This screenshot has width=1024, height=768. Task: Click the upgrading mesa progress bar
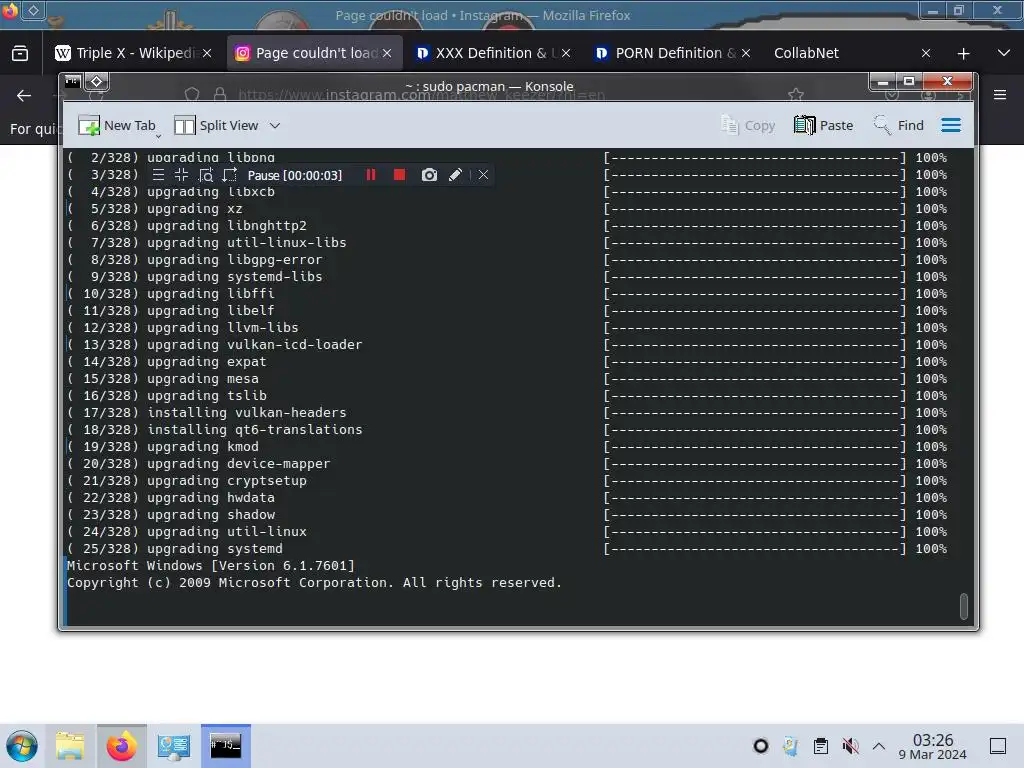click(x=756, y=379)
